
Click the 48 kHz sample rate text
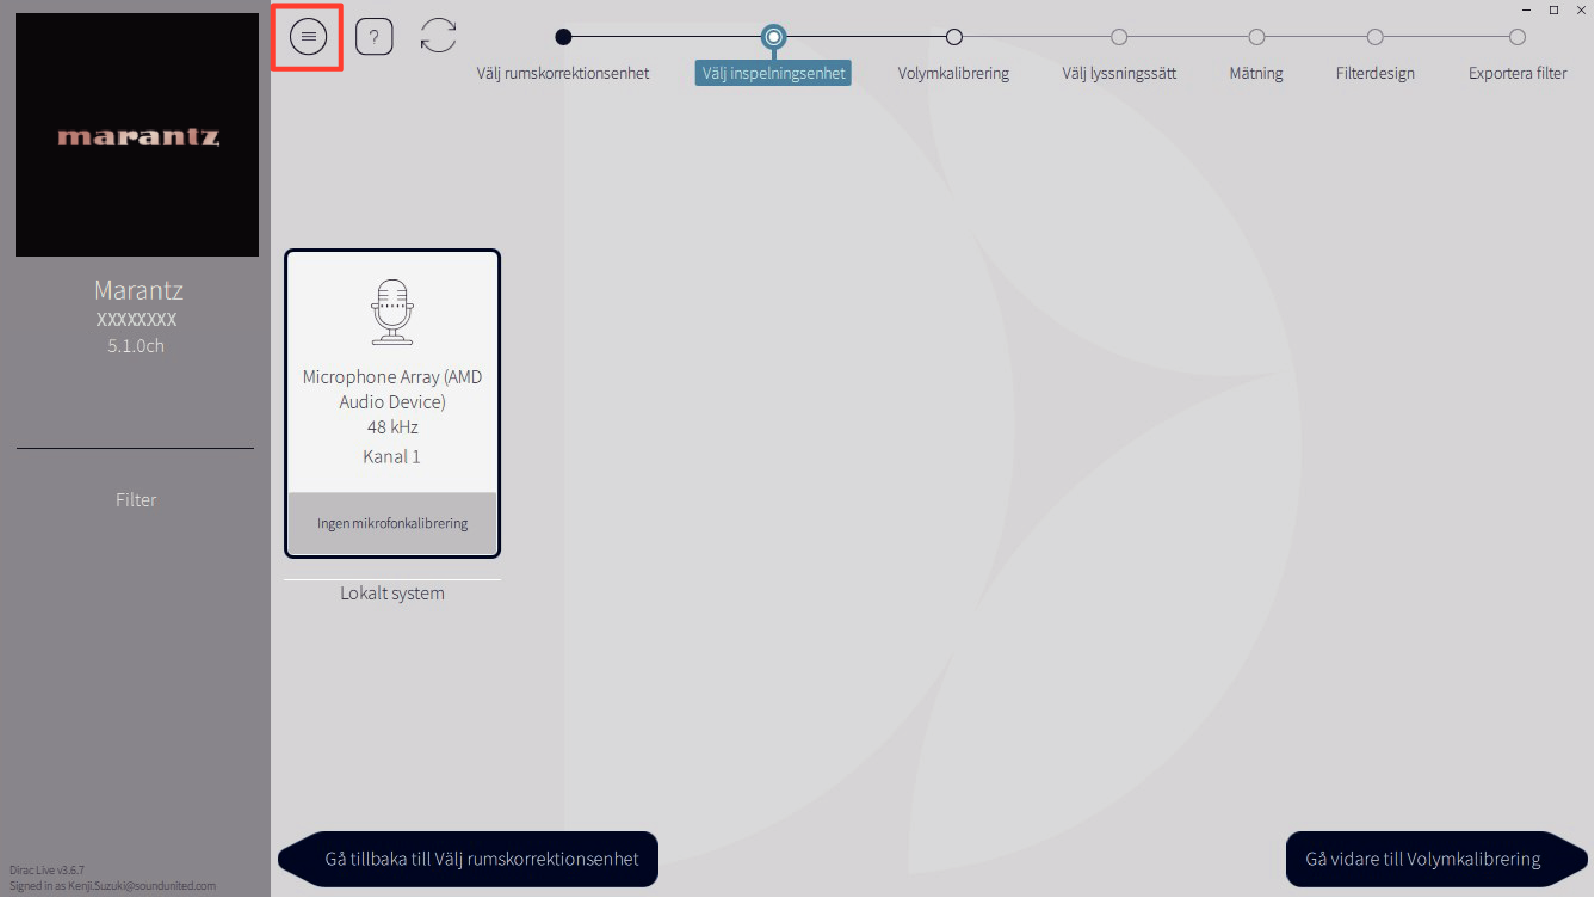point(392,427)
